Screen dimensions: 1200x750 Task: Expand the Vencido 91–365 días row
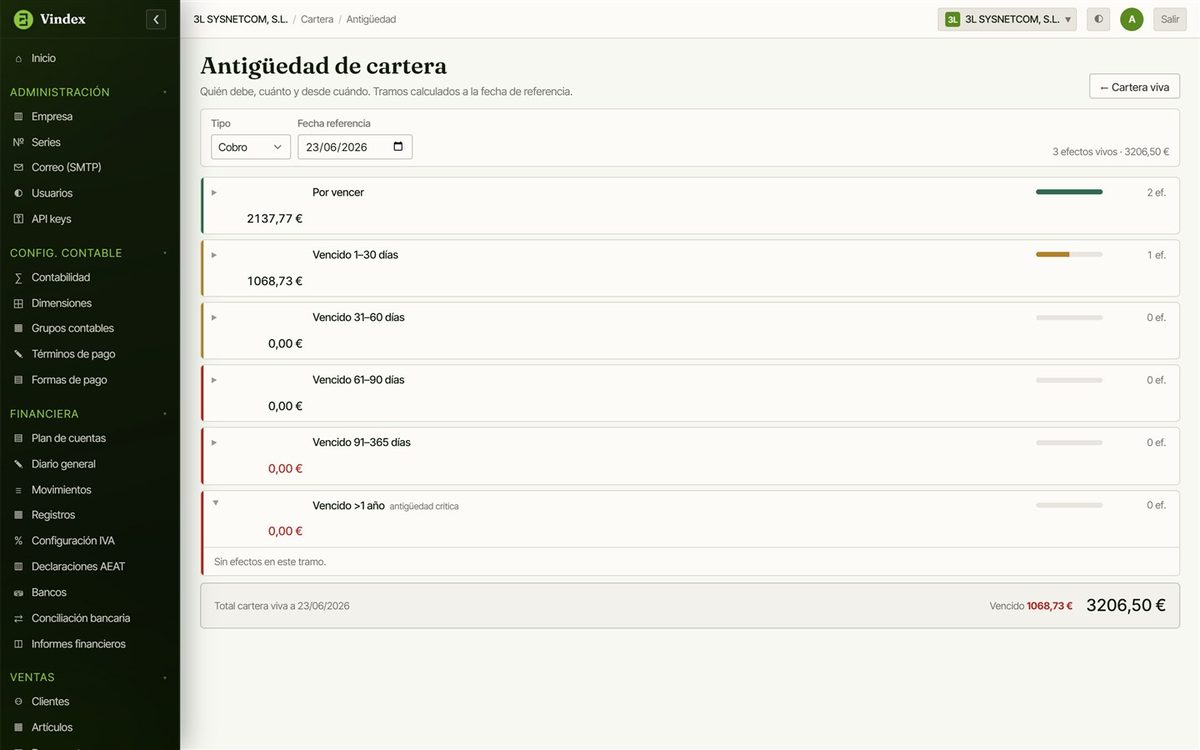pos(214,443)
